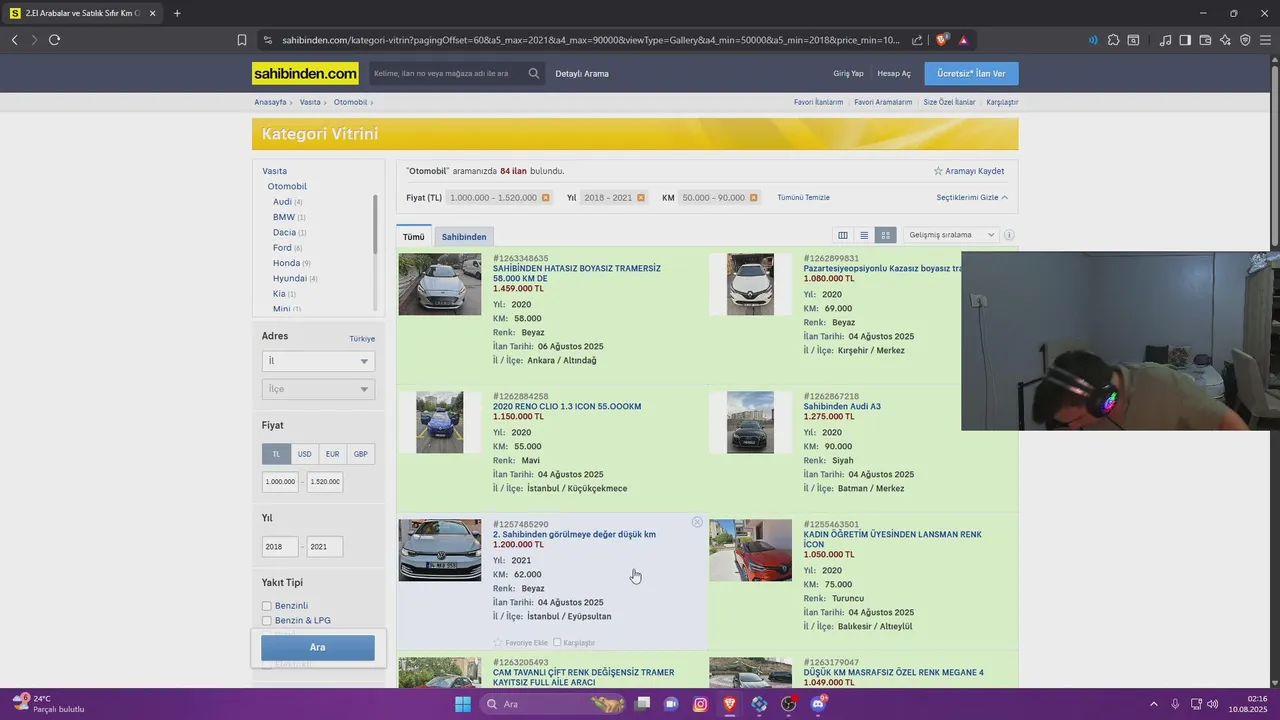Viewport: 1280px width, 720px height.
Task: Remove the Fiyat 1.000.000 - 1.520.000 filter
Action: tap(546, 198)
